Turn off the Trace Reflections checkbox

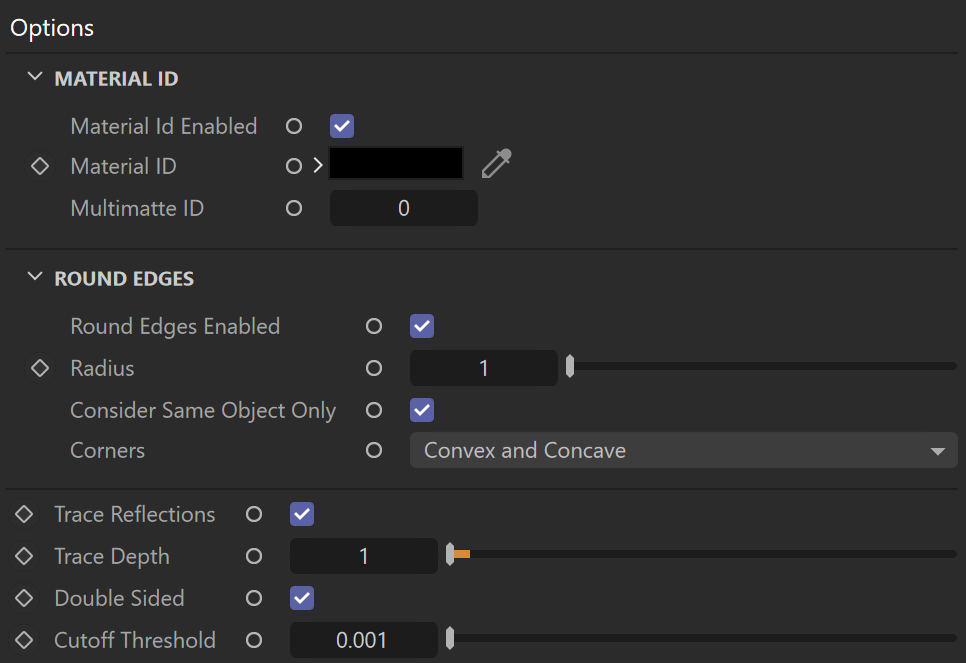click(302, 515)
